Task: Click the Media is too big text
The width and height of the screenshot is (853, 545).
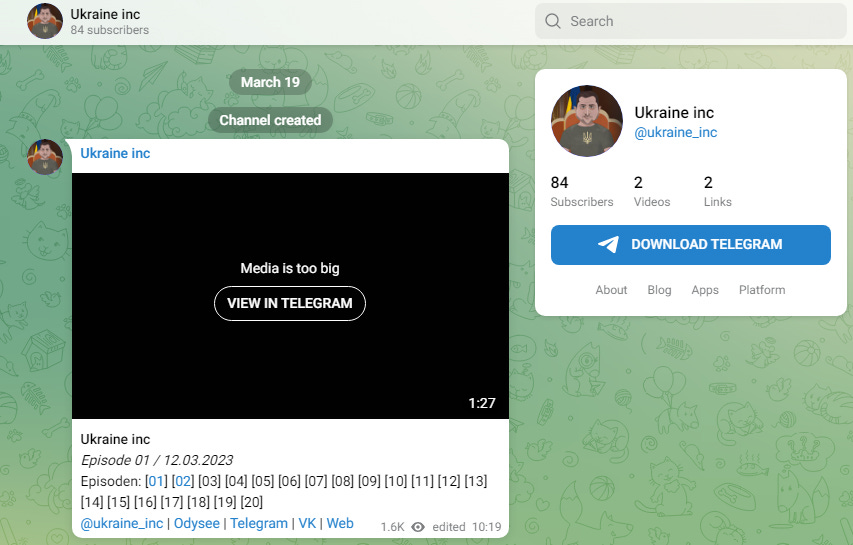Action: (x=290, y=268)
